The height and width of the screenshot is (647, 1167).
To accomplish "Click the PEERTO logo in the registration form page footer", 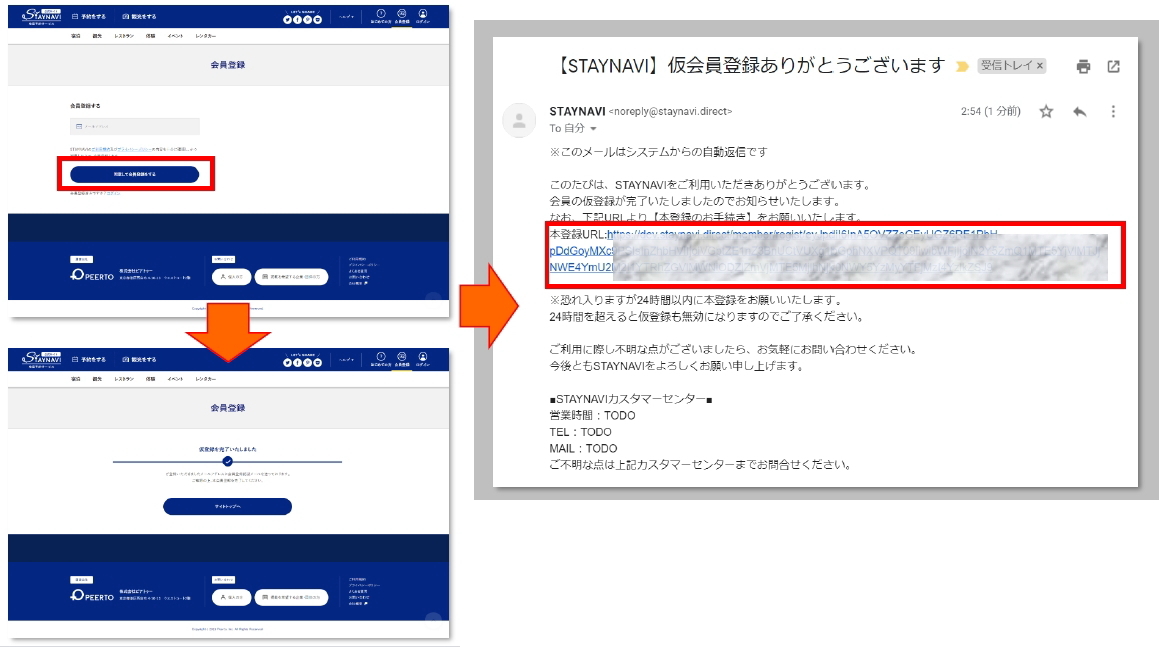I will [92, 275].
